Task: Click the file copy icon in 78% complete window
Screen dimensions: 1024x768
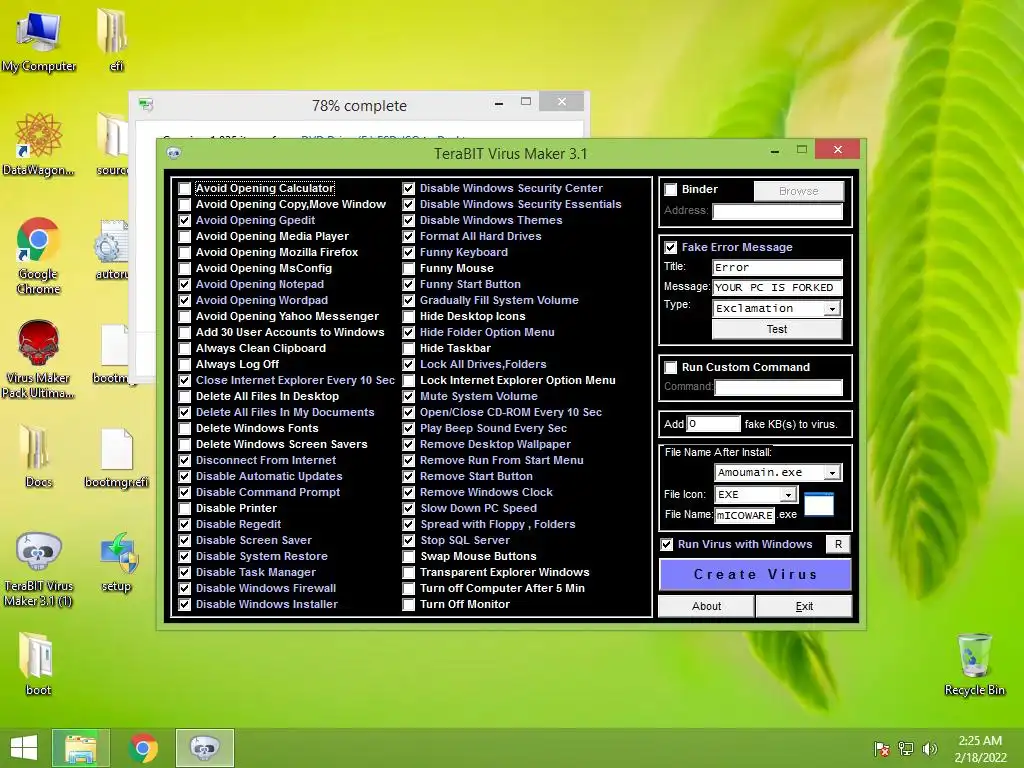Action: (x=146, y=104)
